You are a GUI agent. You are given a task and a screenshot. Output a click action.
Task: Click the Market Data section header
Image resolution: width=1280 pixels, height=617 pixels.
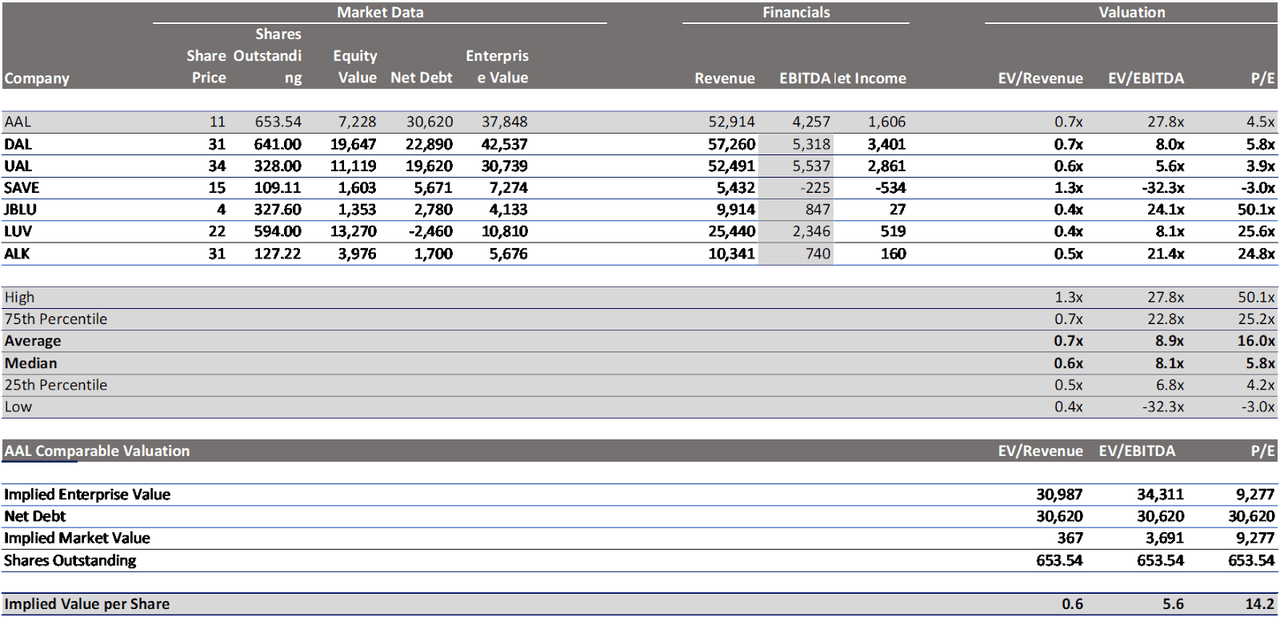point(379,13)
